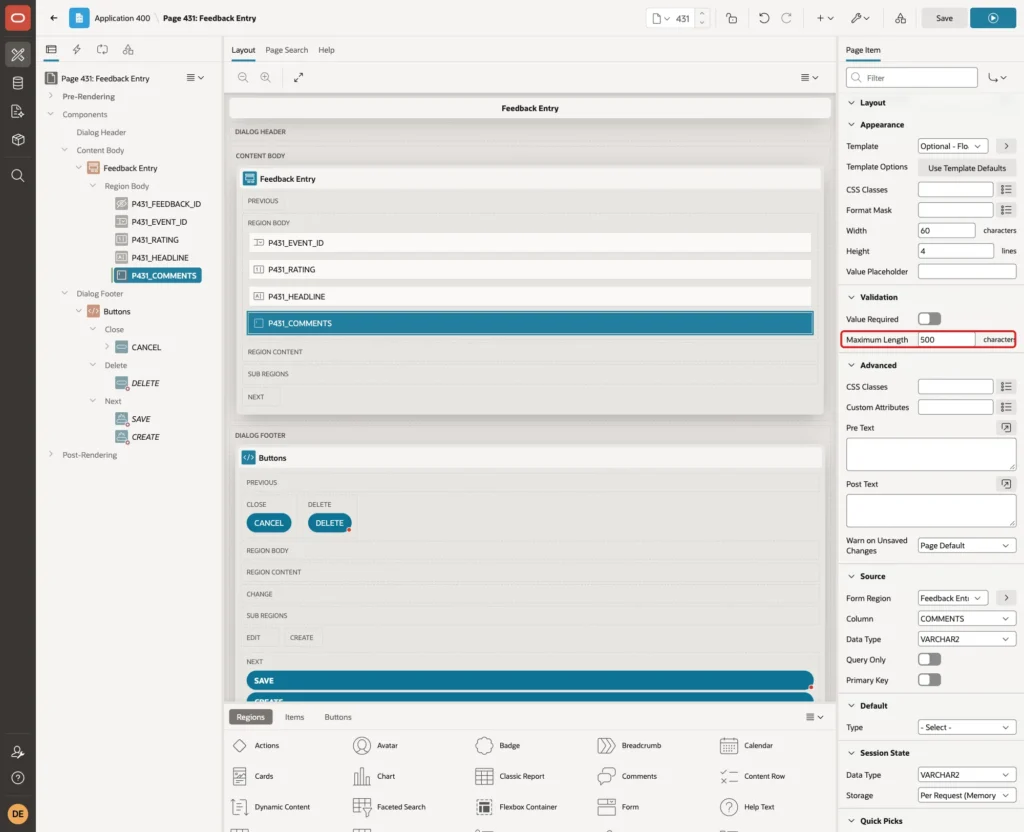The width and height of the screenshot is (1024, 832).
Task: Click the CANCEL button in layout
Action: coord(268,523)
